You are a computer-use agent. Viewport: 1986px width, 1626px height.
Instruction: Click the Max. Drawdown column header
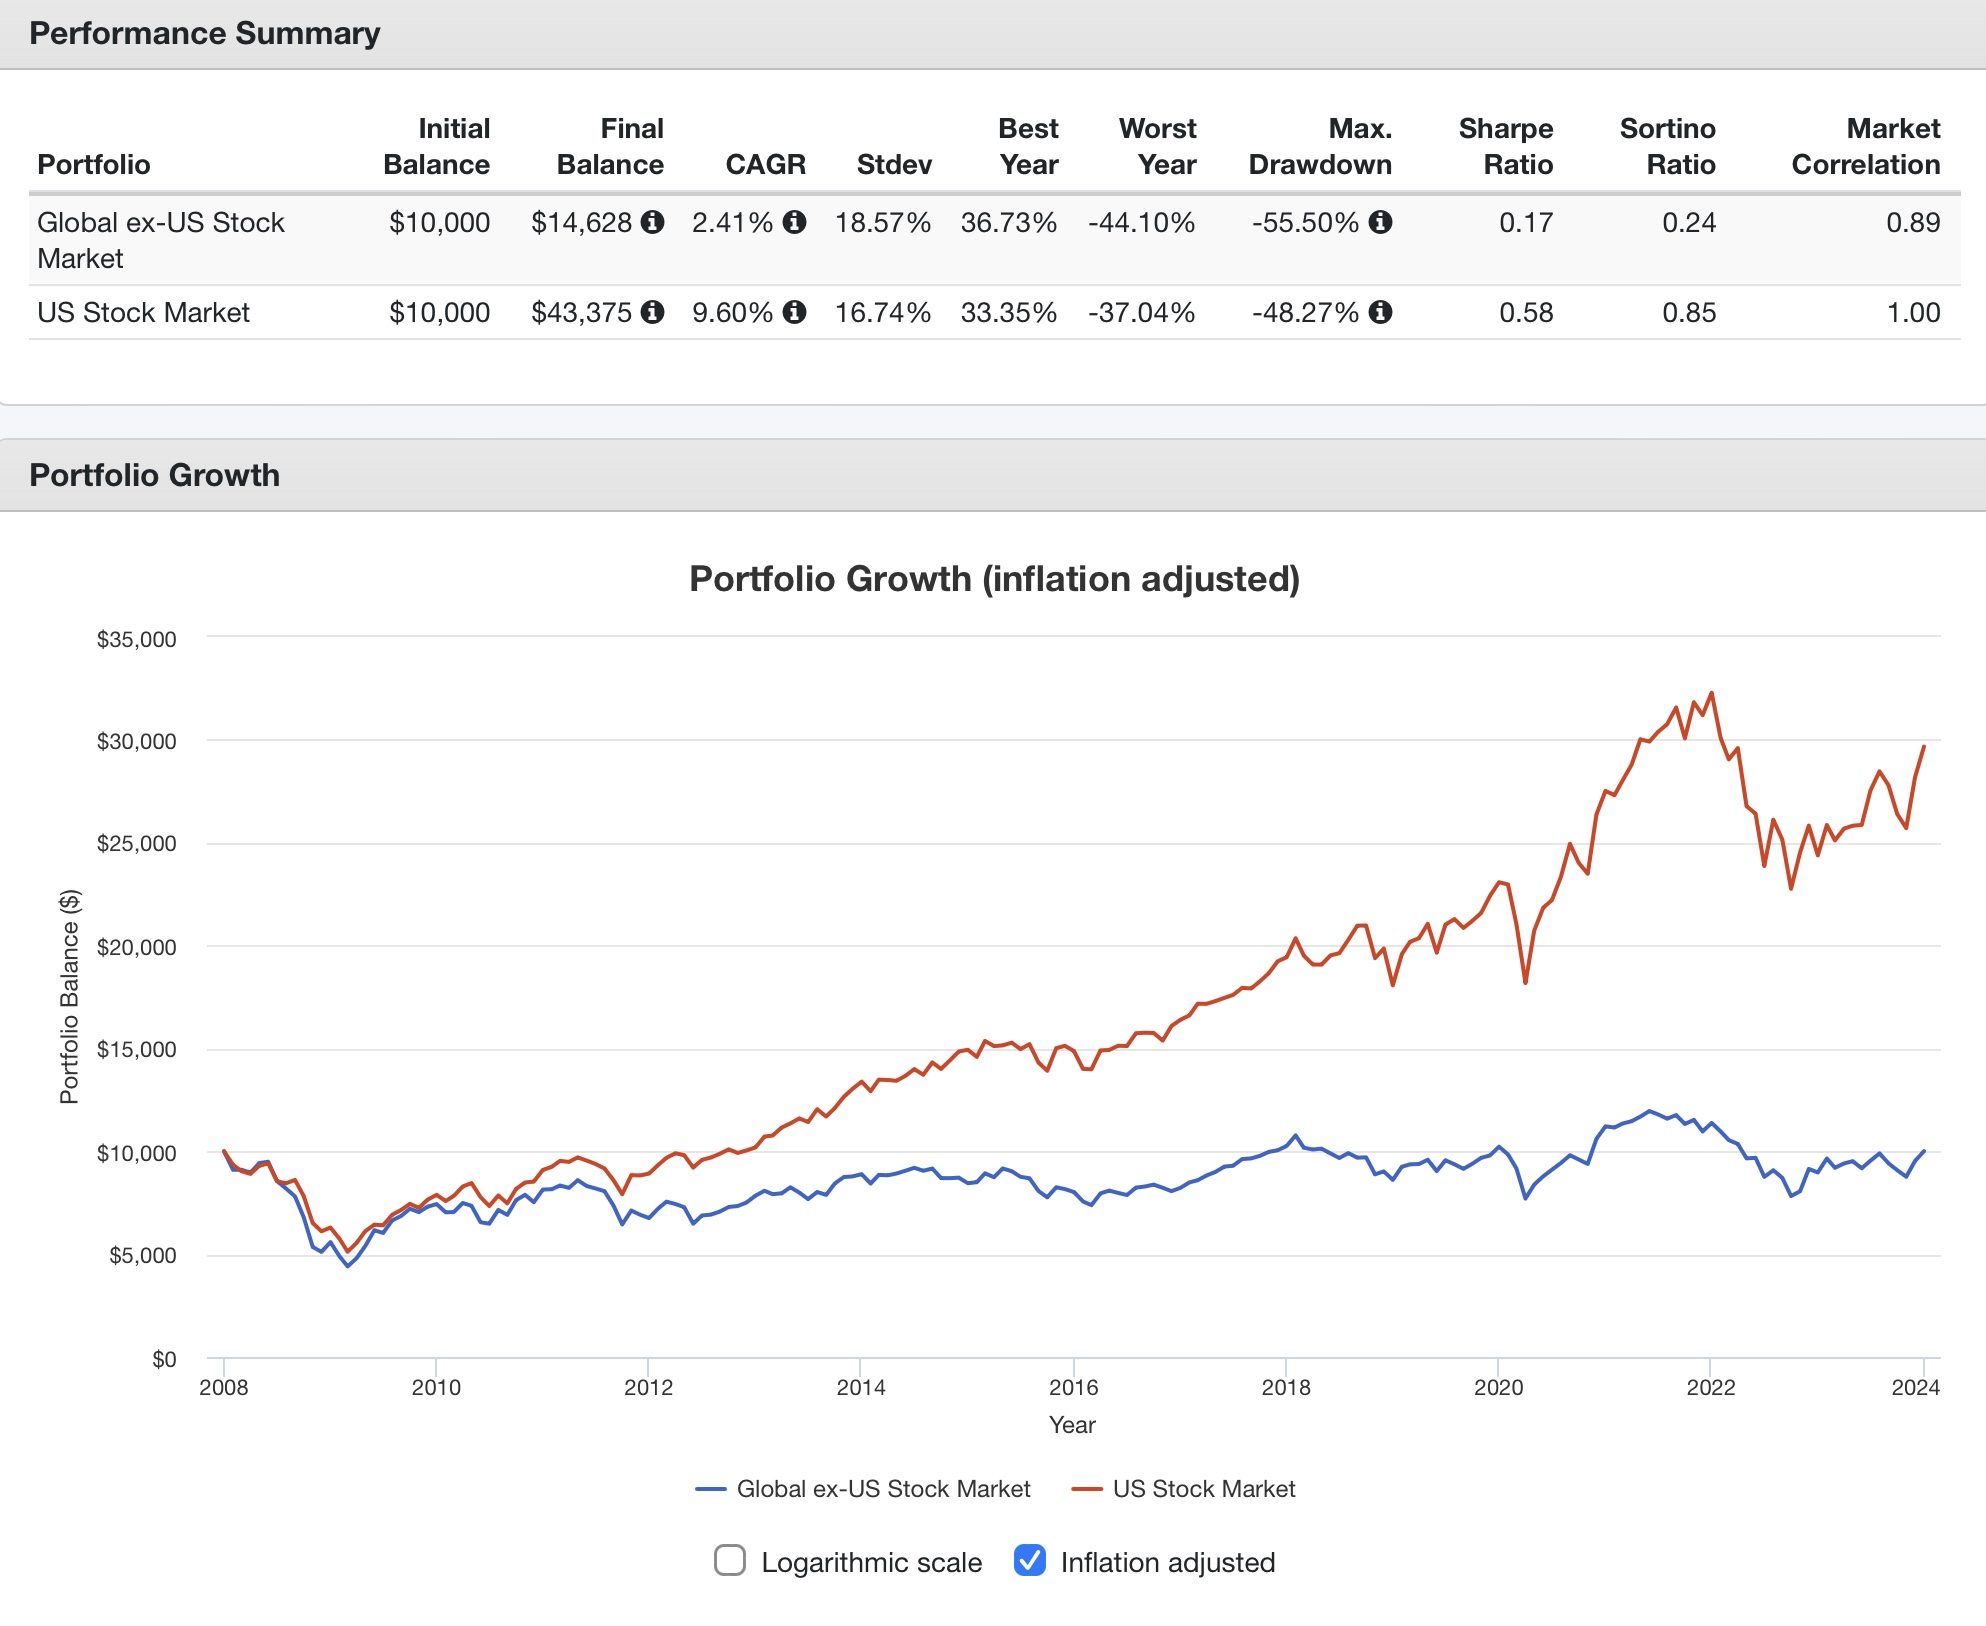1319,146
